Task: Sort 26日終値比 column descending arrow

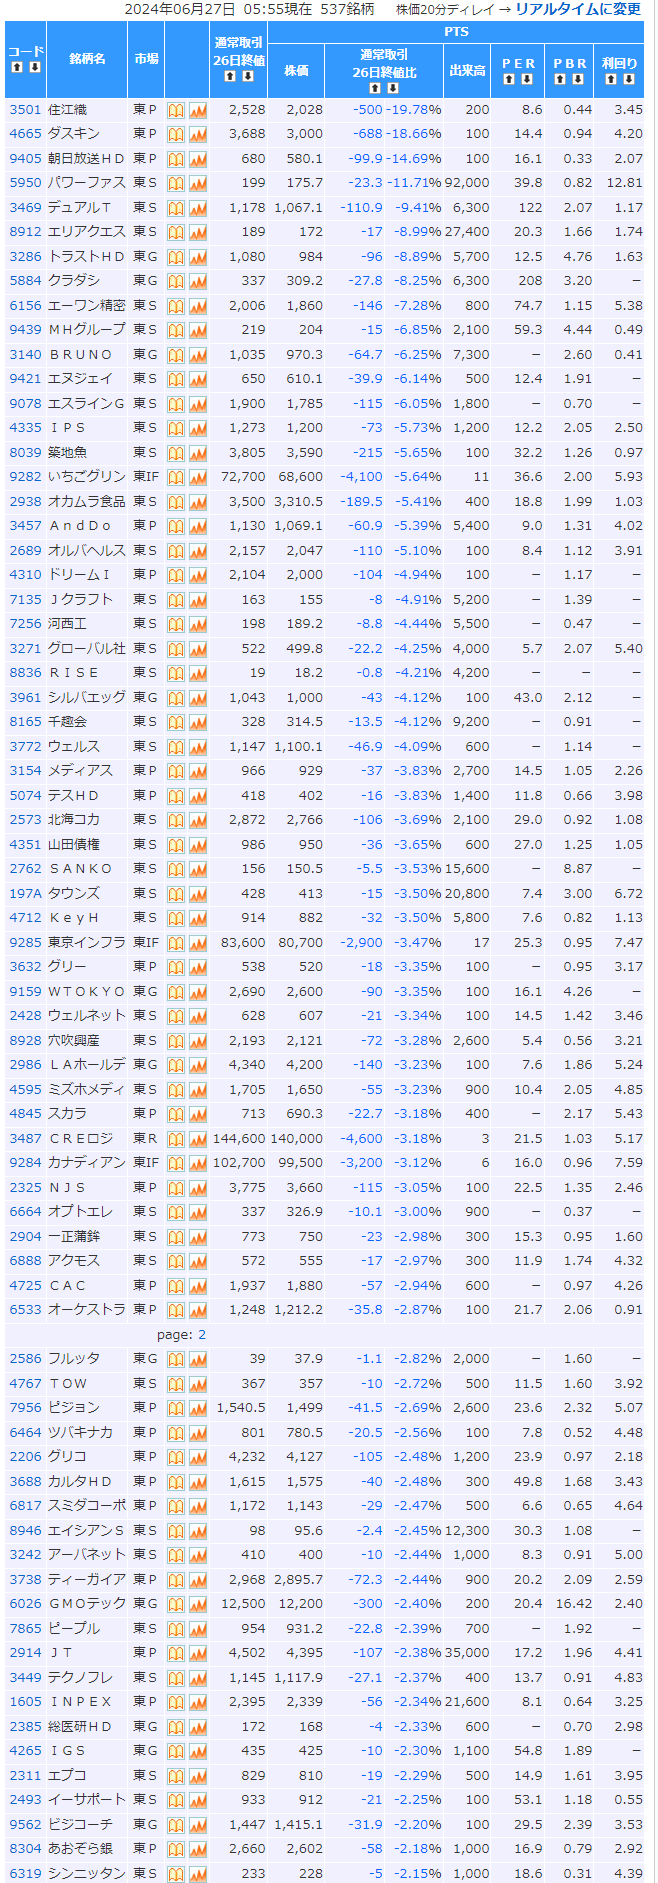Action: pyautogui.click(x=393, y=88)
